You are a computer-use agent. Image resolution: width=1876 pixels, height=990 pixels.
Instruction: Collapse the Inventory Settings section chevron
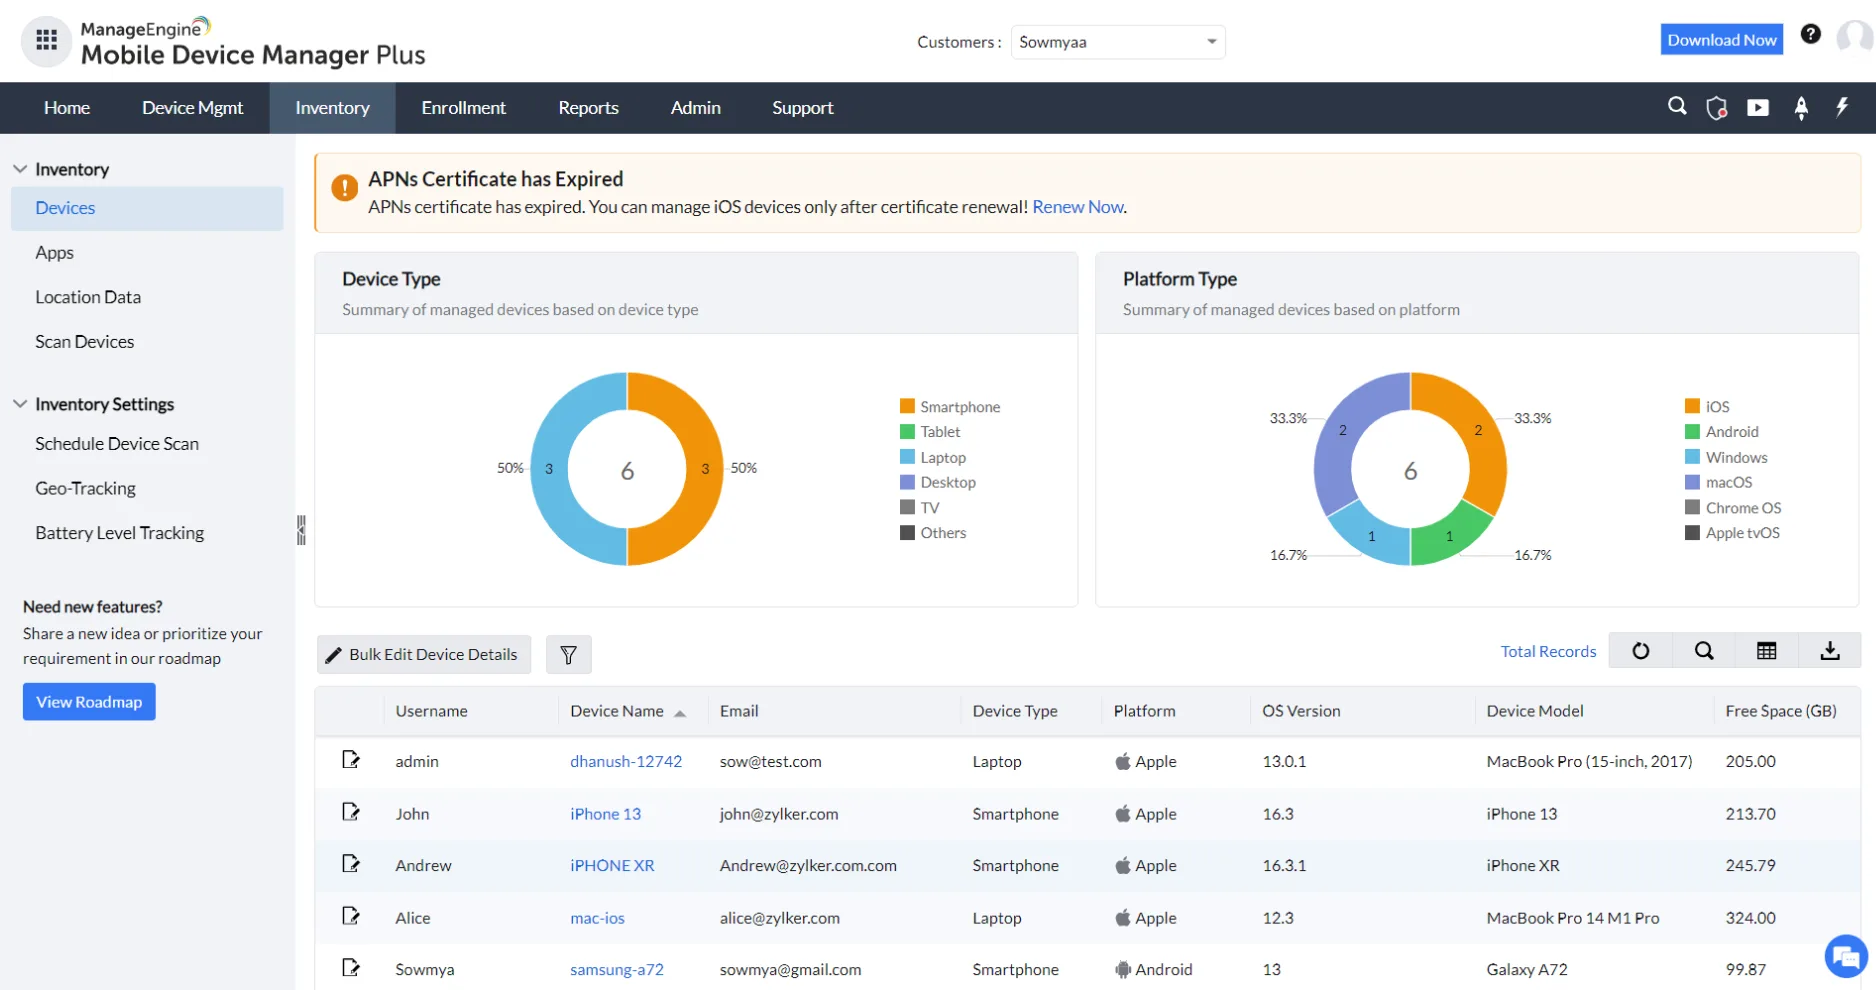[x=20, y=404]
